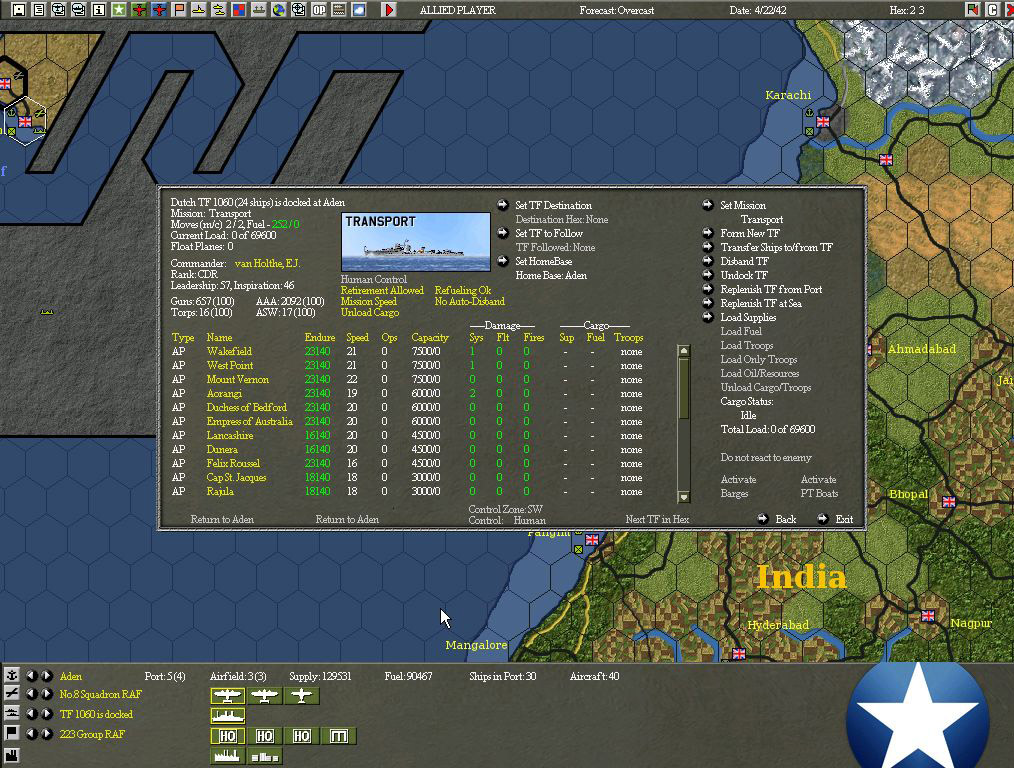Toggle 'Do not react to enemy'
Screen dimensions: 1014x768
[766, 457]
